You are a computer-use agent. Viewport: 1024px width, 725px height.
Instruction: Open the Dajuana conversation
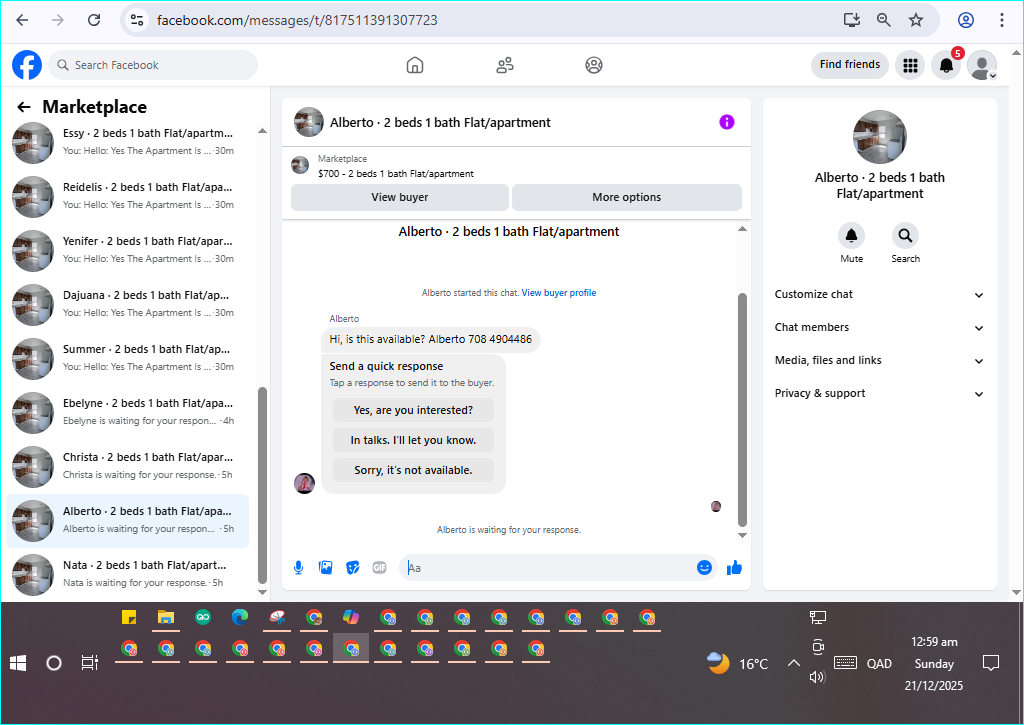coord(127,304)
